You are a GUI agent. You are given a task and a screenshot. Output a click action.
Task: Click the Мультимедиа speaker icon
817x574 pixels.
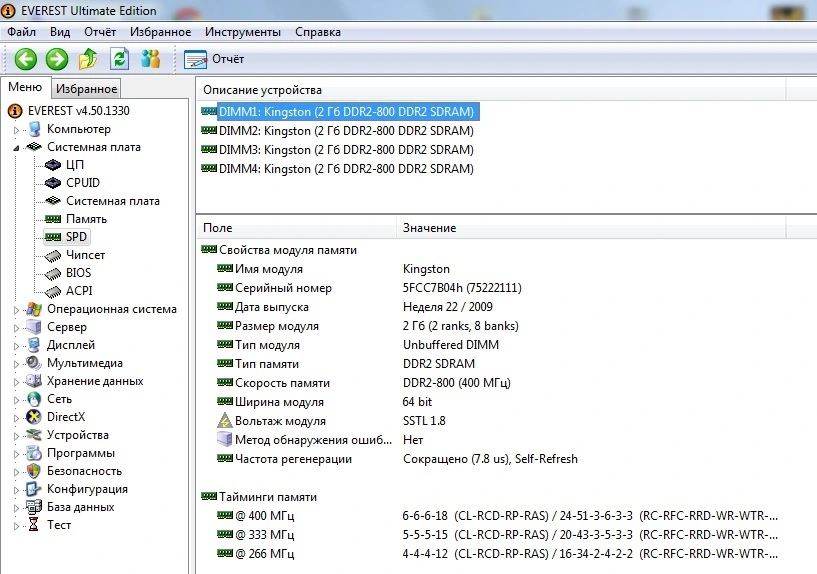[x=34, y=363]
